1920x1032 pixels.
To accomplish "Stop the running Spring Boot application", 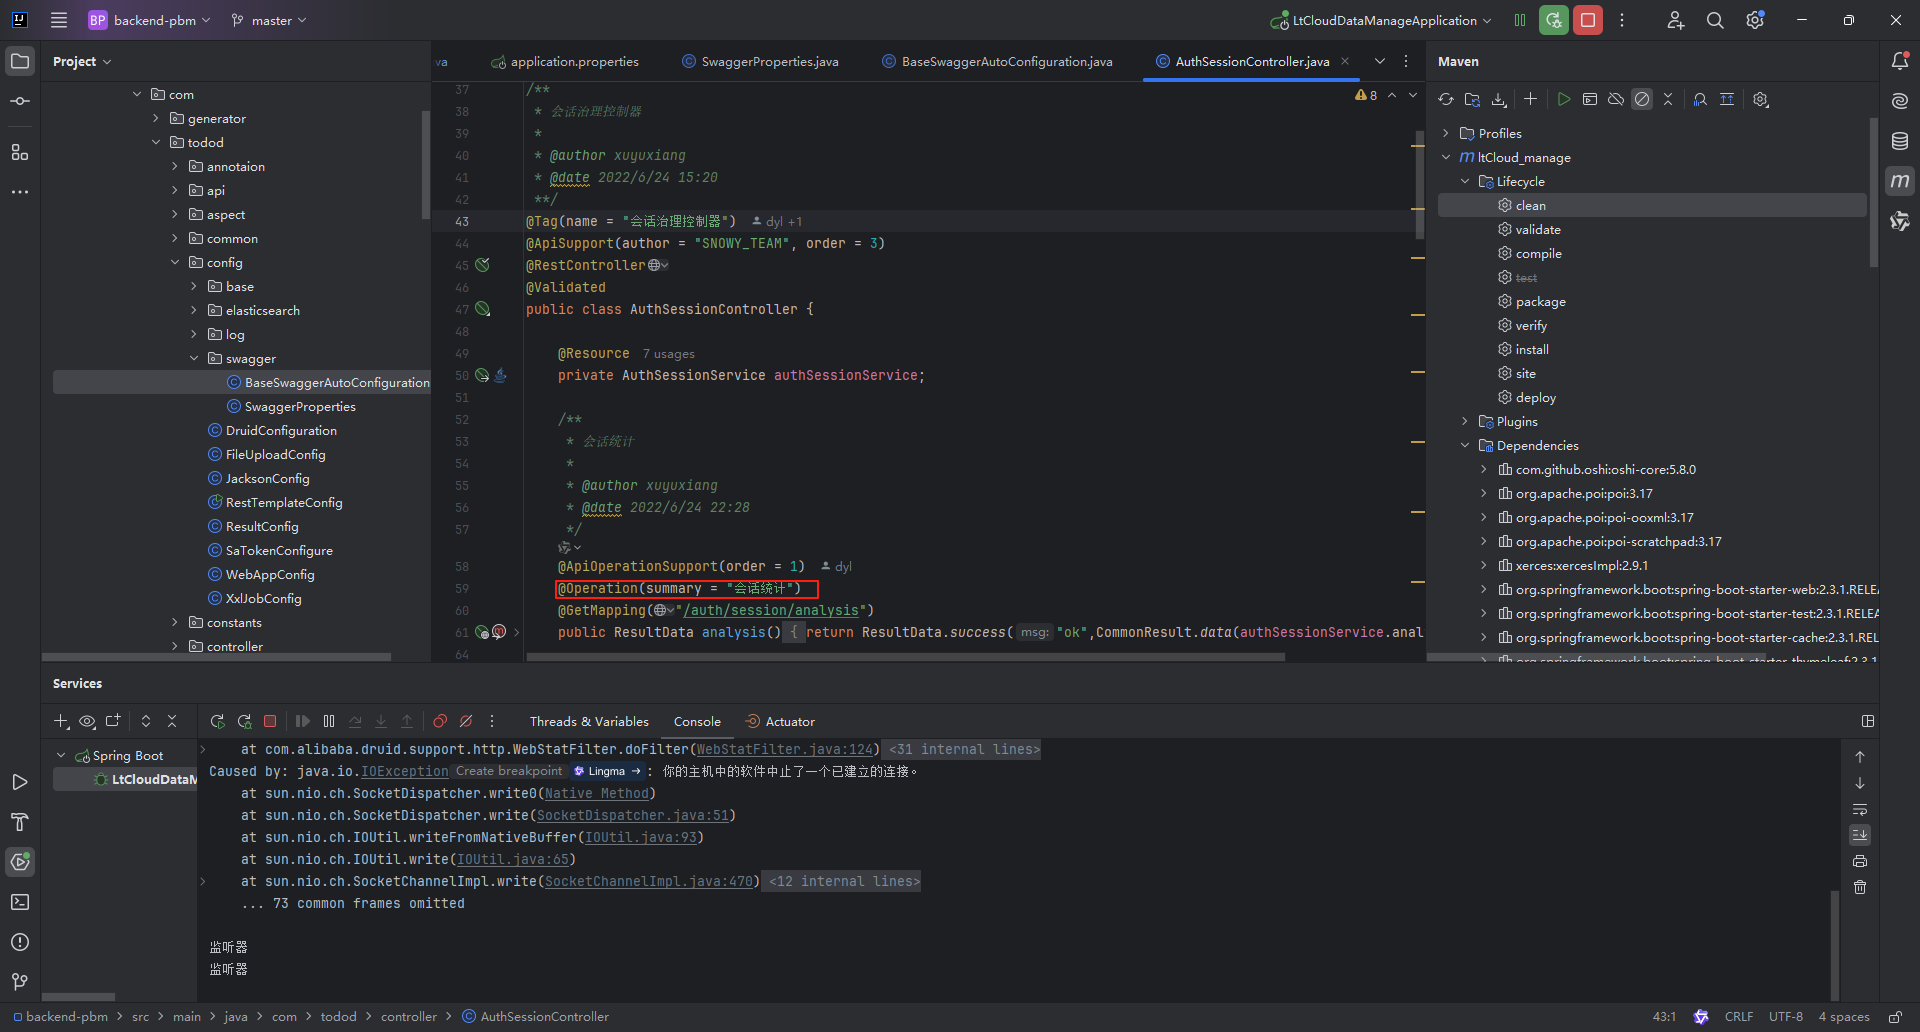I will click(x=269, y=721).
